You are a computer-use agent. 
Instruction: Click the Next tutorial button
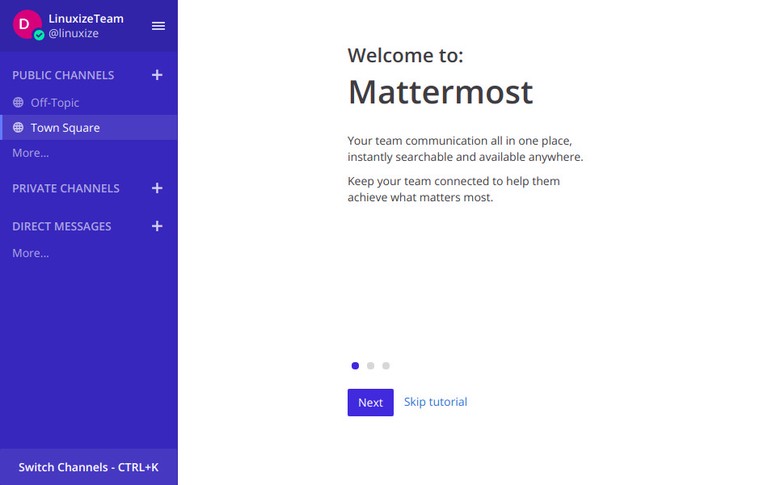[x=370, y=402]
